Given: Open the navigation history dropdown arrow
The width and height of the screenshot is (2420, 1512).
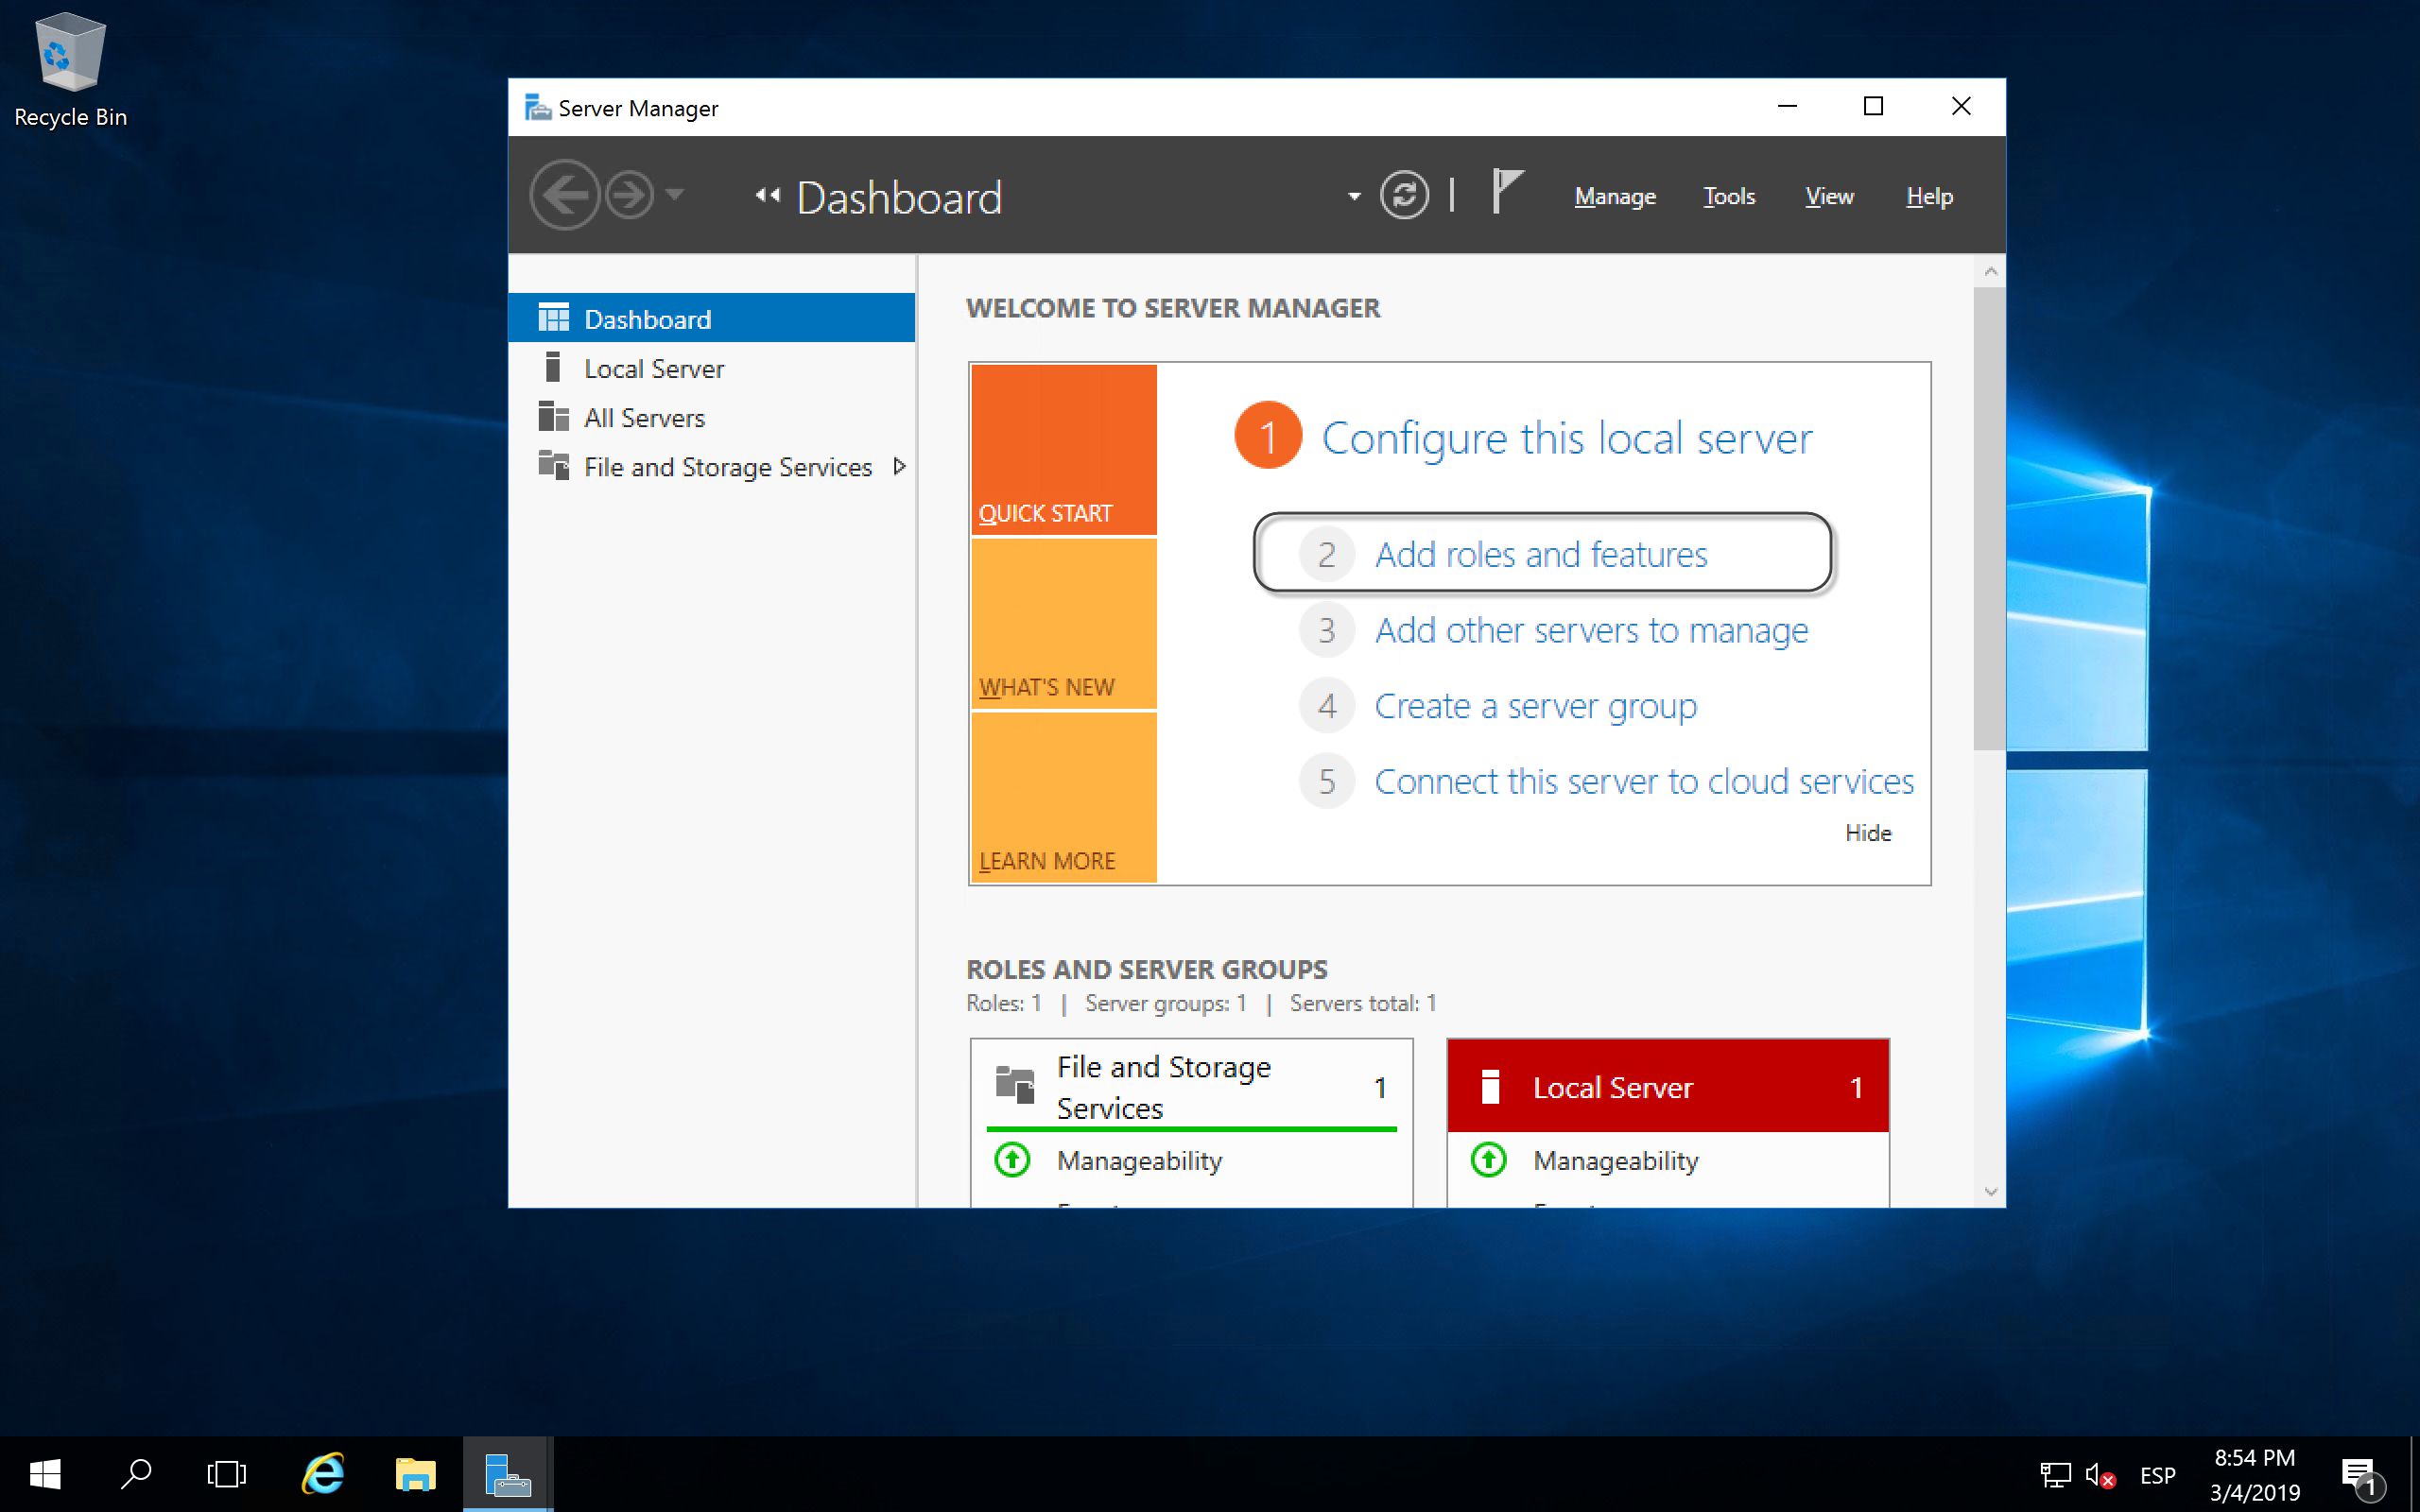Looking at the screenshot, I should (x=676, y=195).
